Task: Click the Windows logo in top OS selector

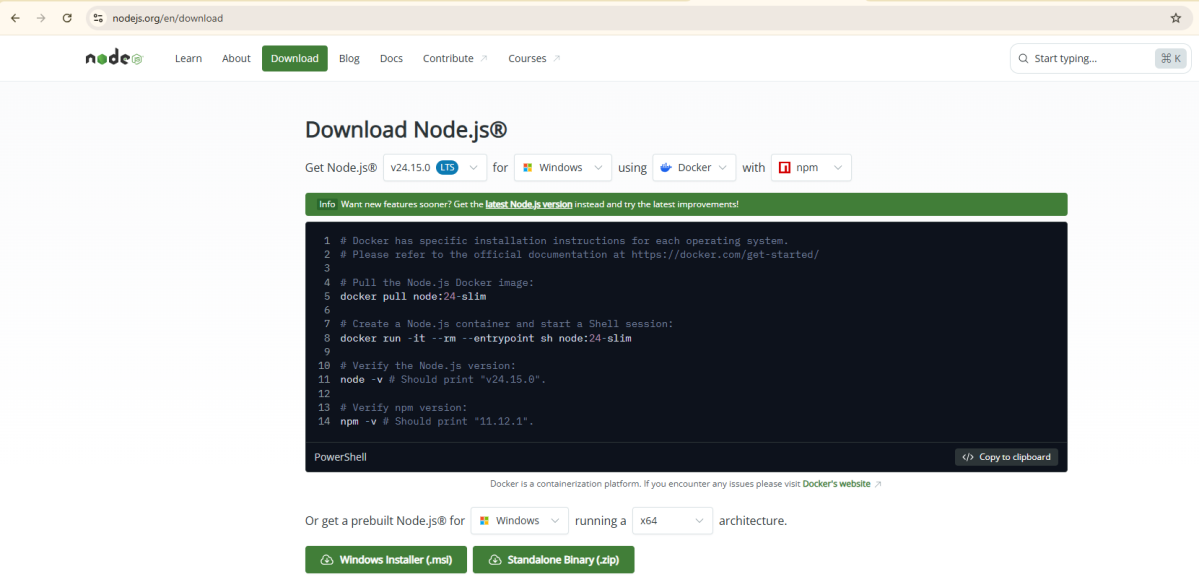Action: pos(528,167)
